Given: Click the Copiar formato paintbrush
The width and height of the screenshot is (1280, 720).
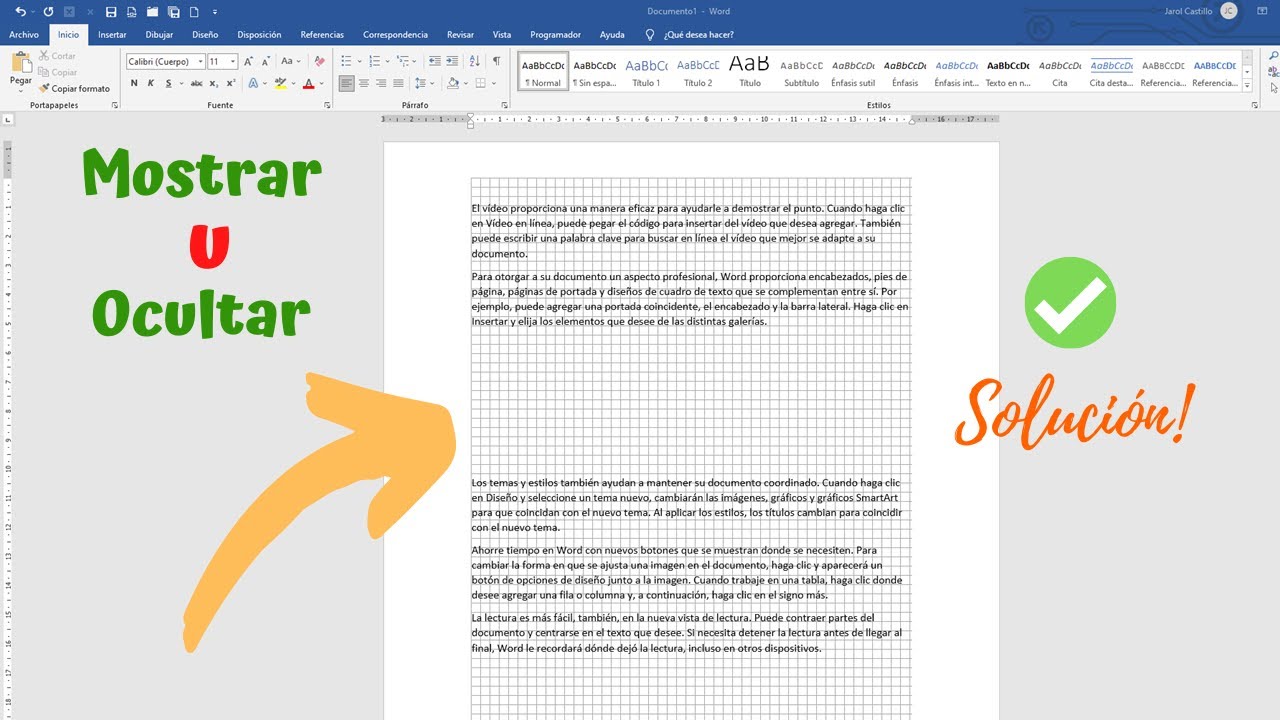Looking at the screenshot, I should 74,89.
